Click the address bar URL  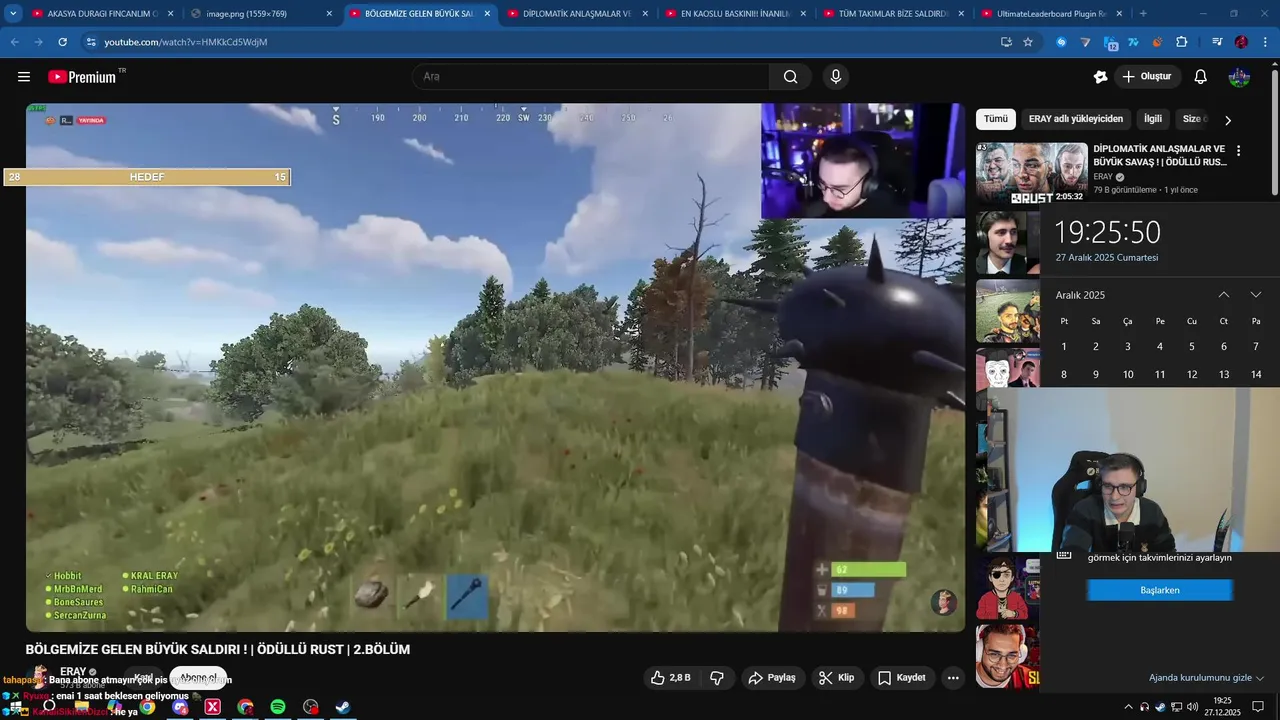click(x=185, y=42)
